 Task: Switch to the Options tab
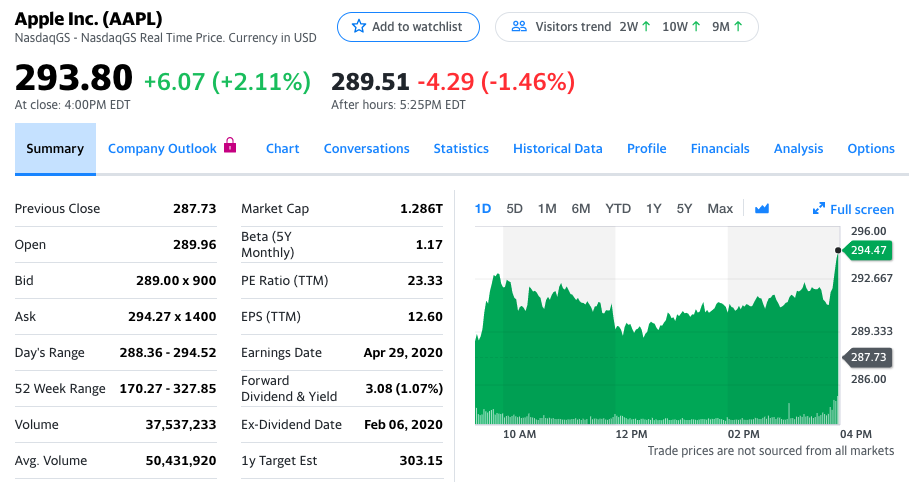[871, 149]
